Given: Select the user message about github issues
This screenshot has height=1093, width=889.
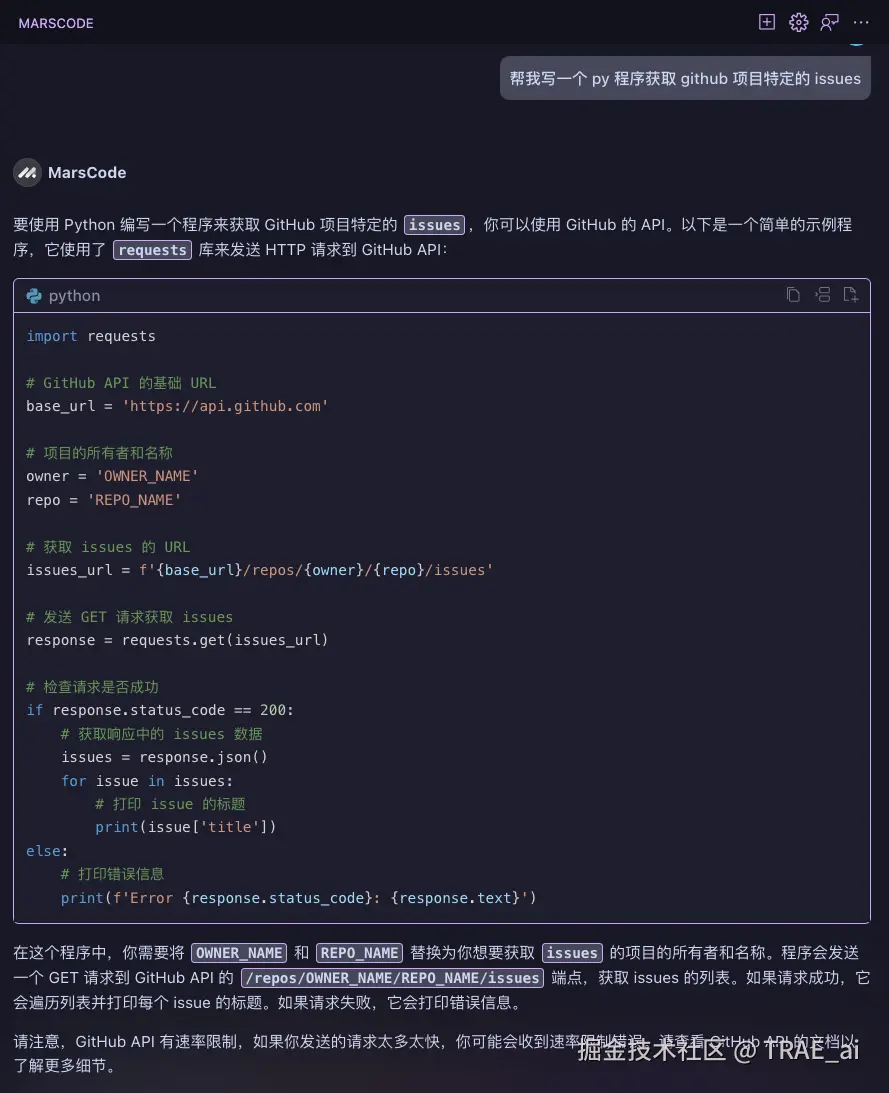Looking at the screenshot, I should pyautogui.click(x=685, y=78).
